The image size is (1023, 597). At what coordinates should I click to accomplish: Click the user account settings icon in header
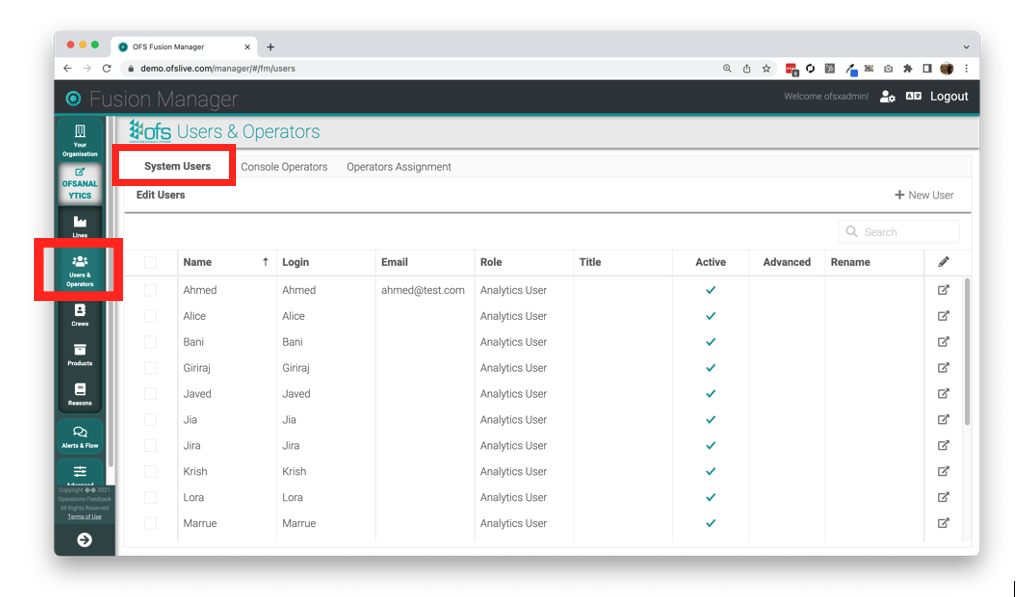point(888,96)
